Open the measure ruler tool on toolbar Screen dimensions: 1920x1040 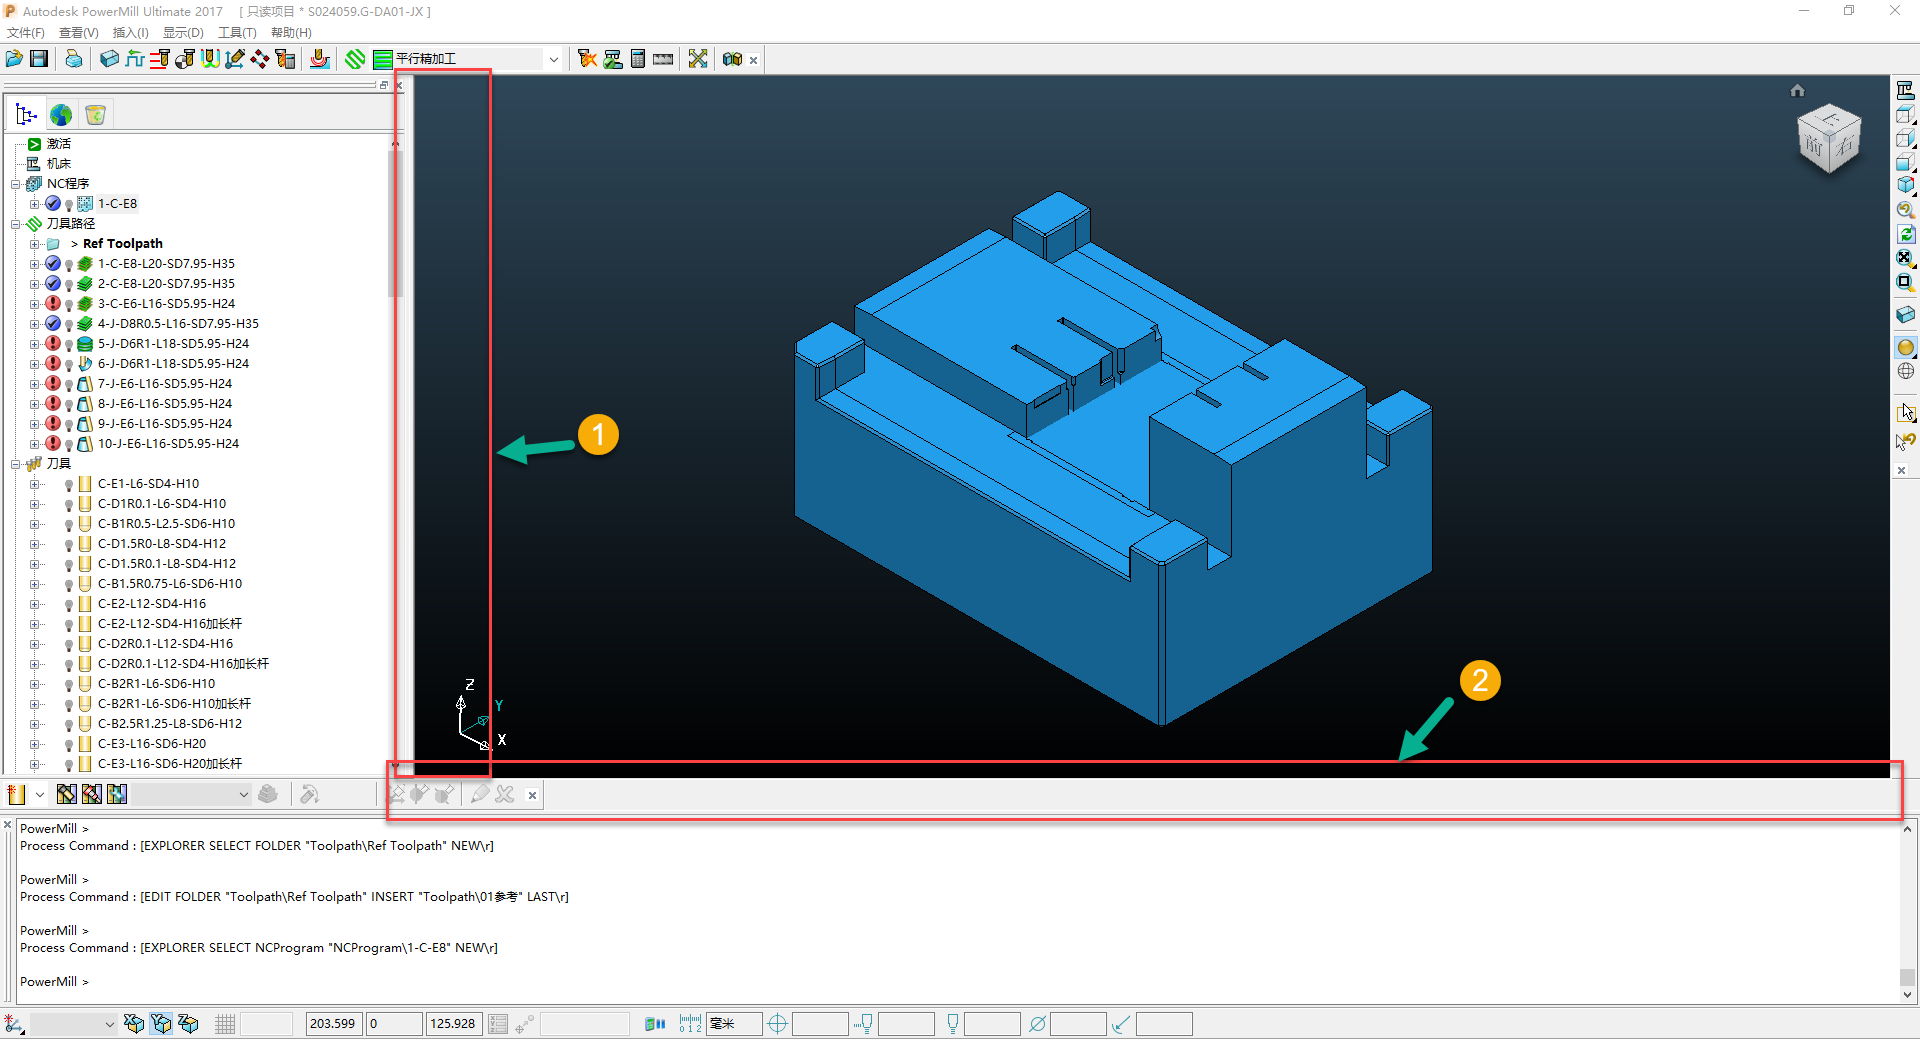coord(663,59)
